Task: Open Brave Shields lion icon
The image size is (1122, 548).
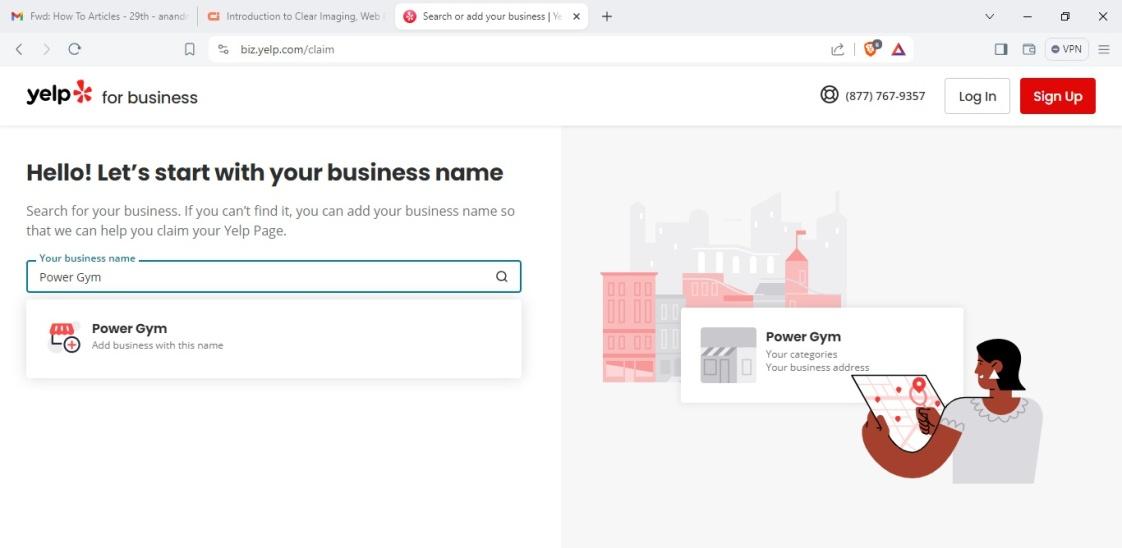Action: (872, 49)
